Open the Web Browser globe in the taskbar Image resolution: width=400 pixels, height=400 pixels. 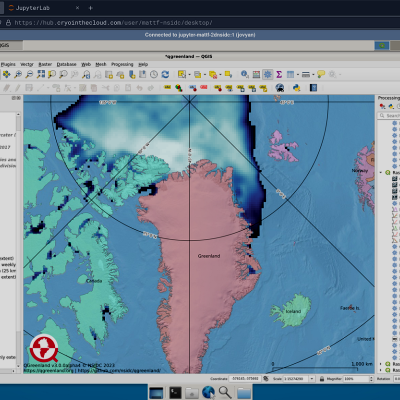208,392
